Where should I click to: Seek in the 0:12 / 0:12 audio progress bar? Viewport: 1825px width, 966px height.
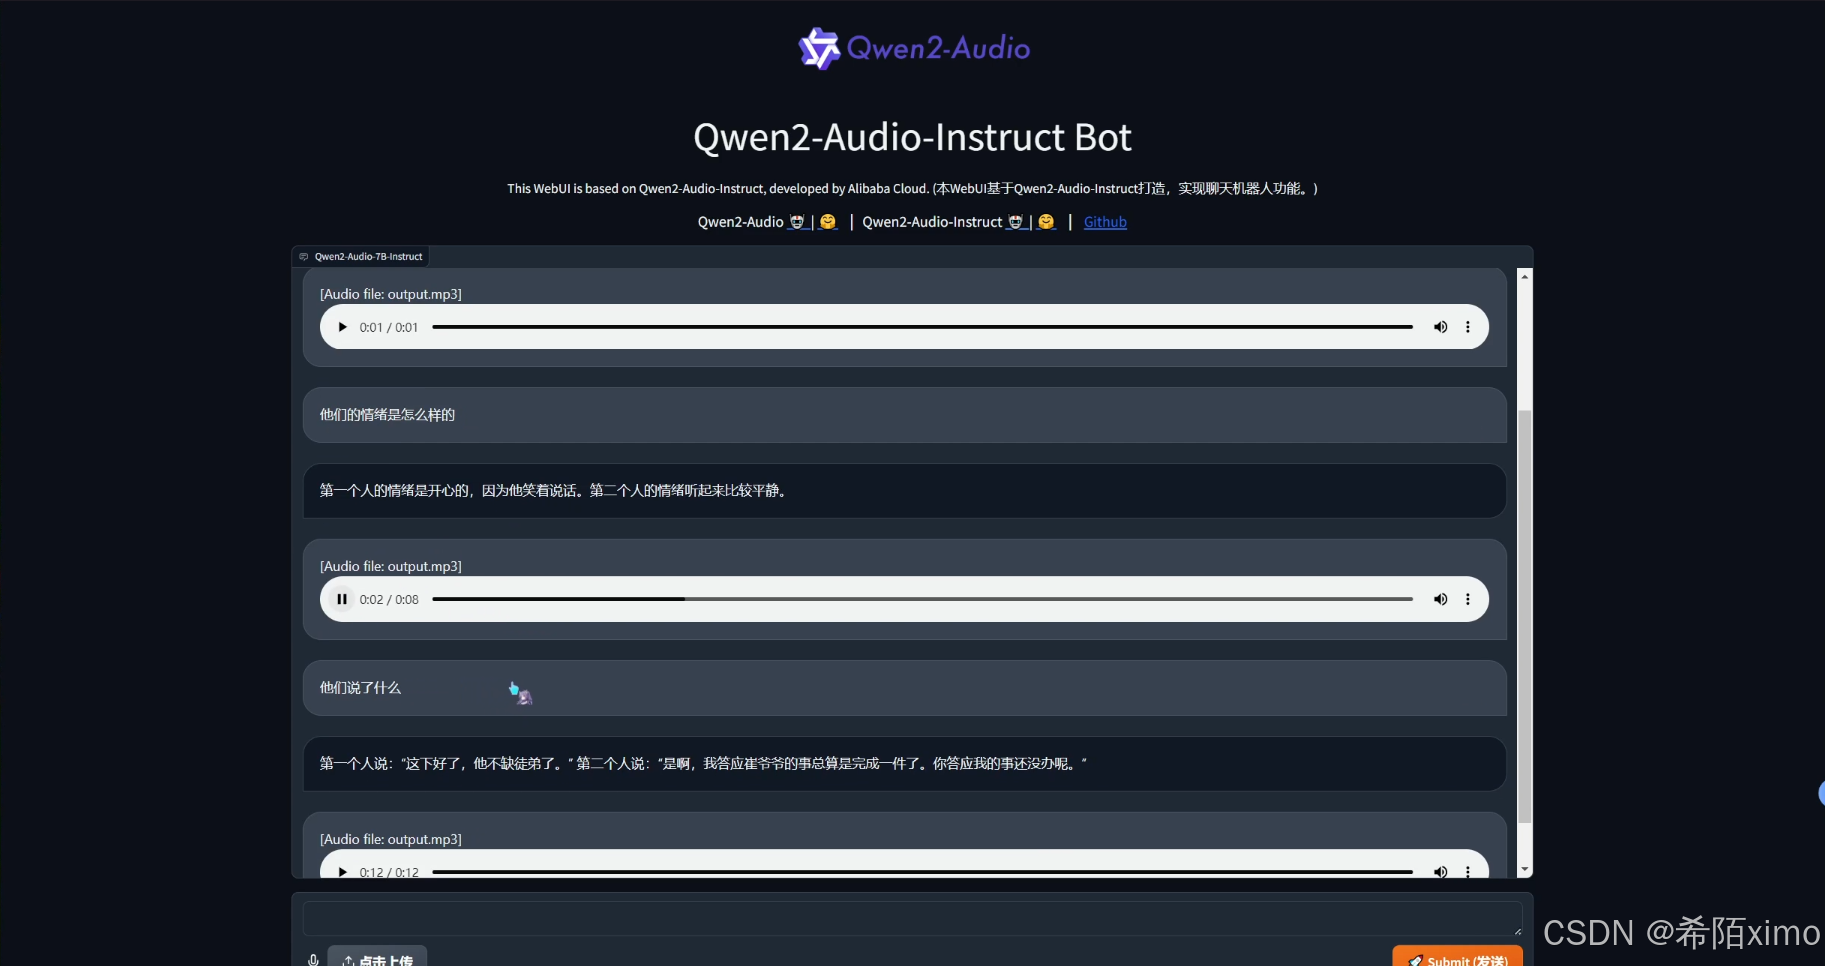tap(922, 871)
